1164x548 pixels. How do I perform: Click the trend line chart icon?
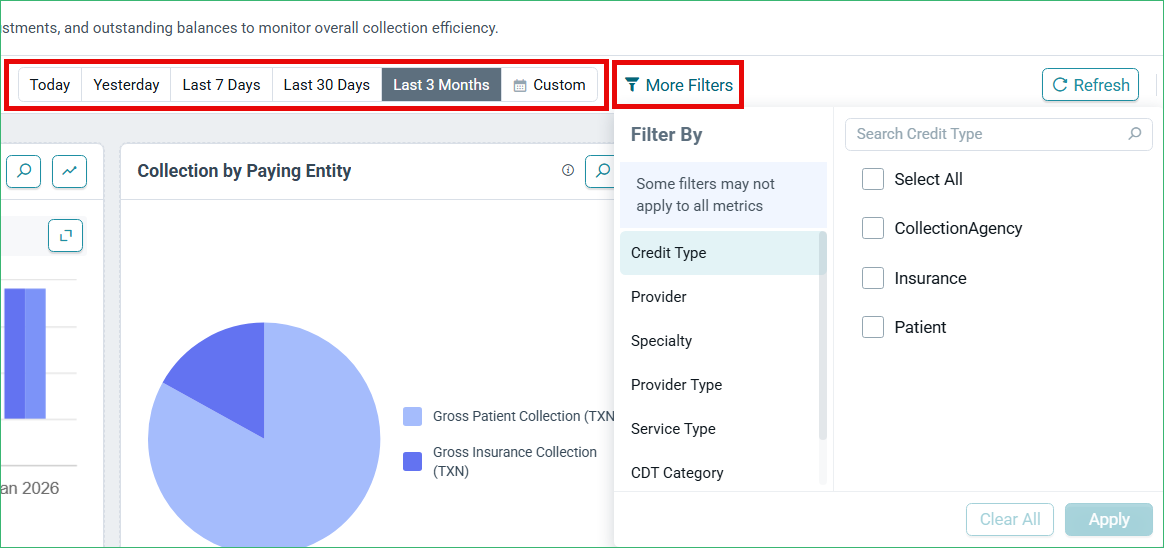click(x=69, y=171)
